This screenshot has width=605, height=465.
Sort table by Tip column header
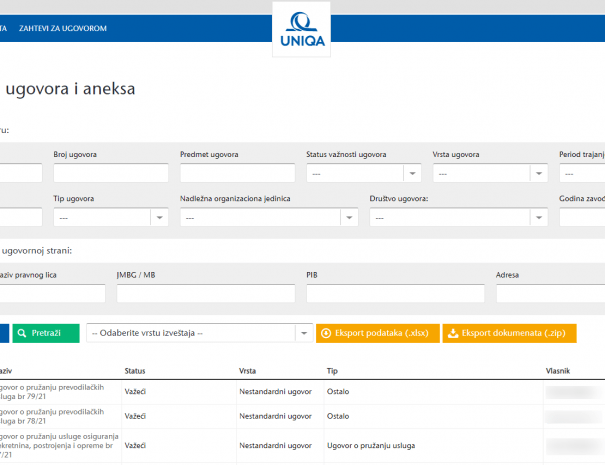coord(332,370)
